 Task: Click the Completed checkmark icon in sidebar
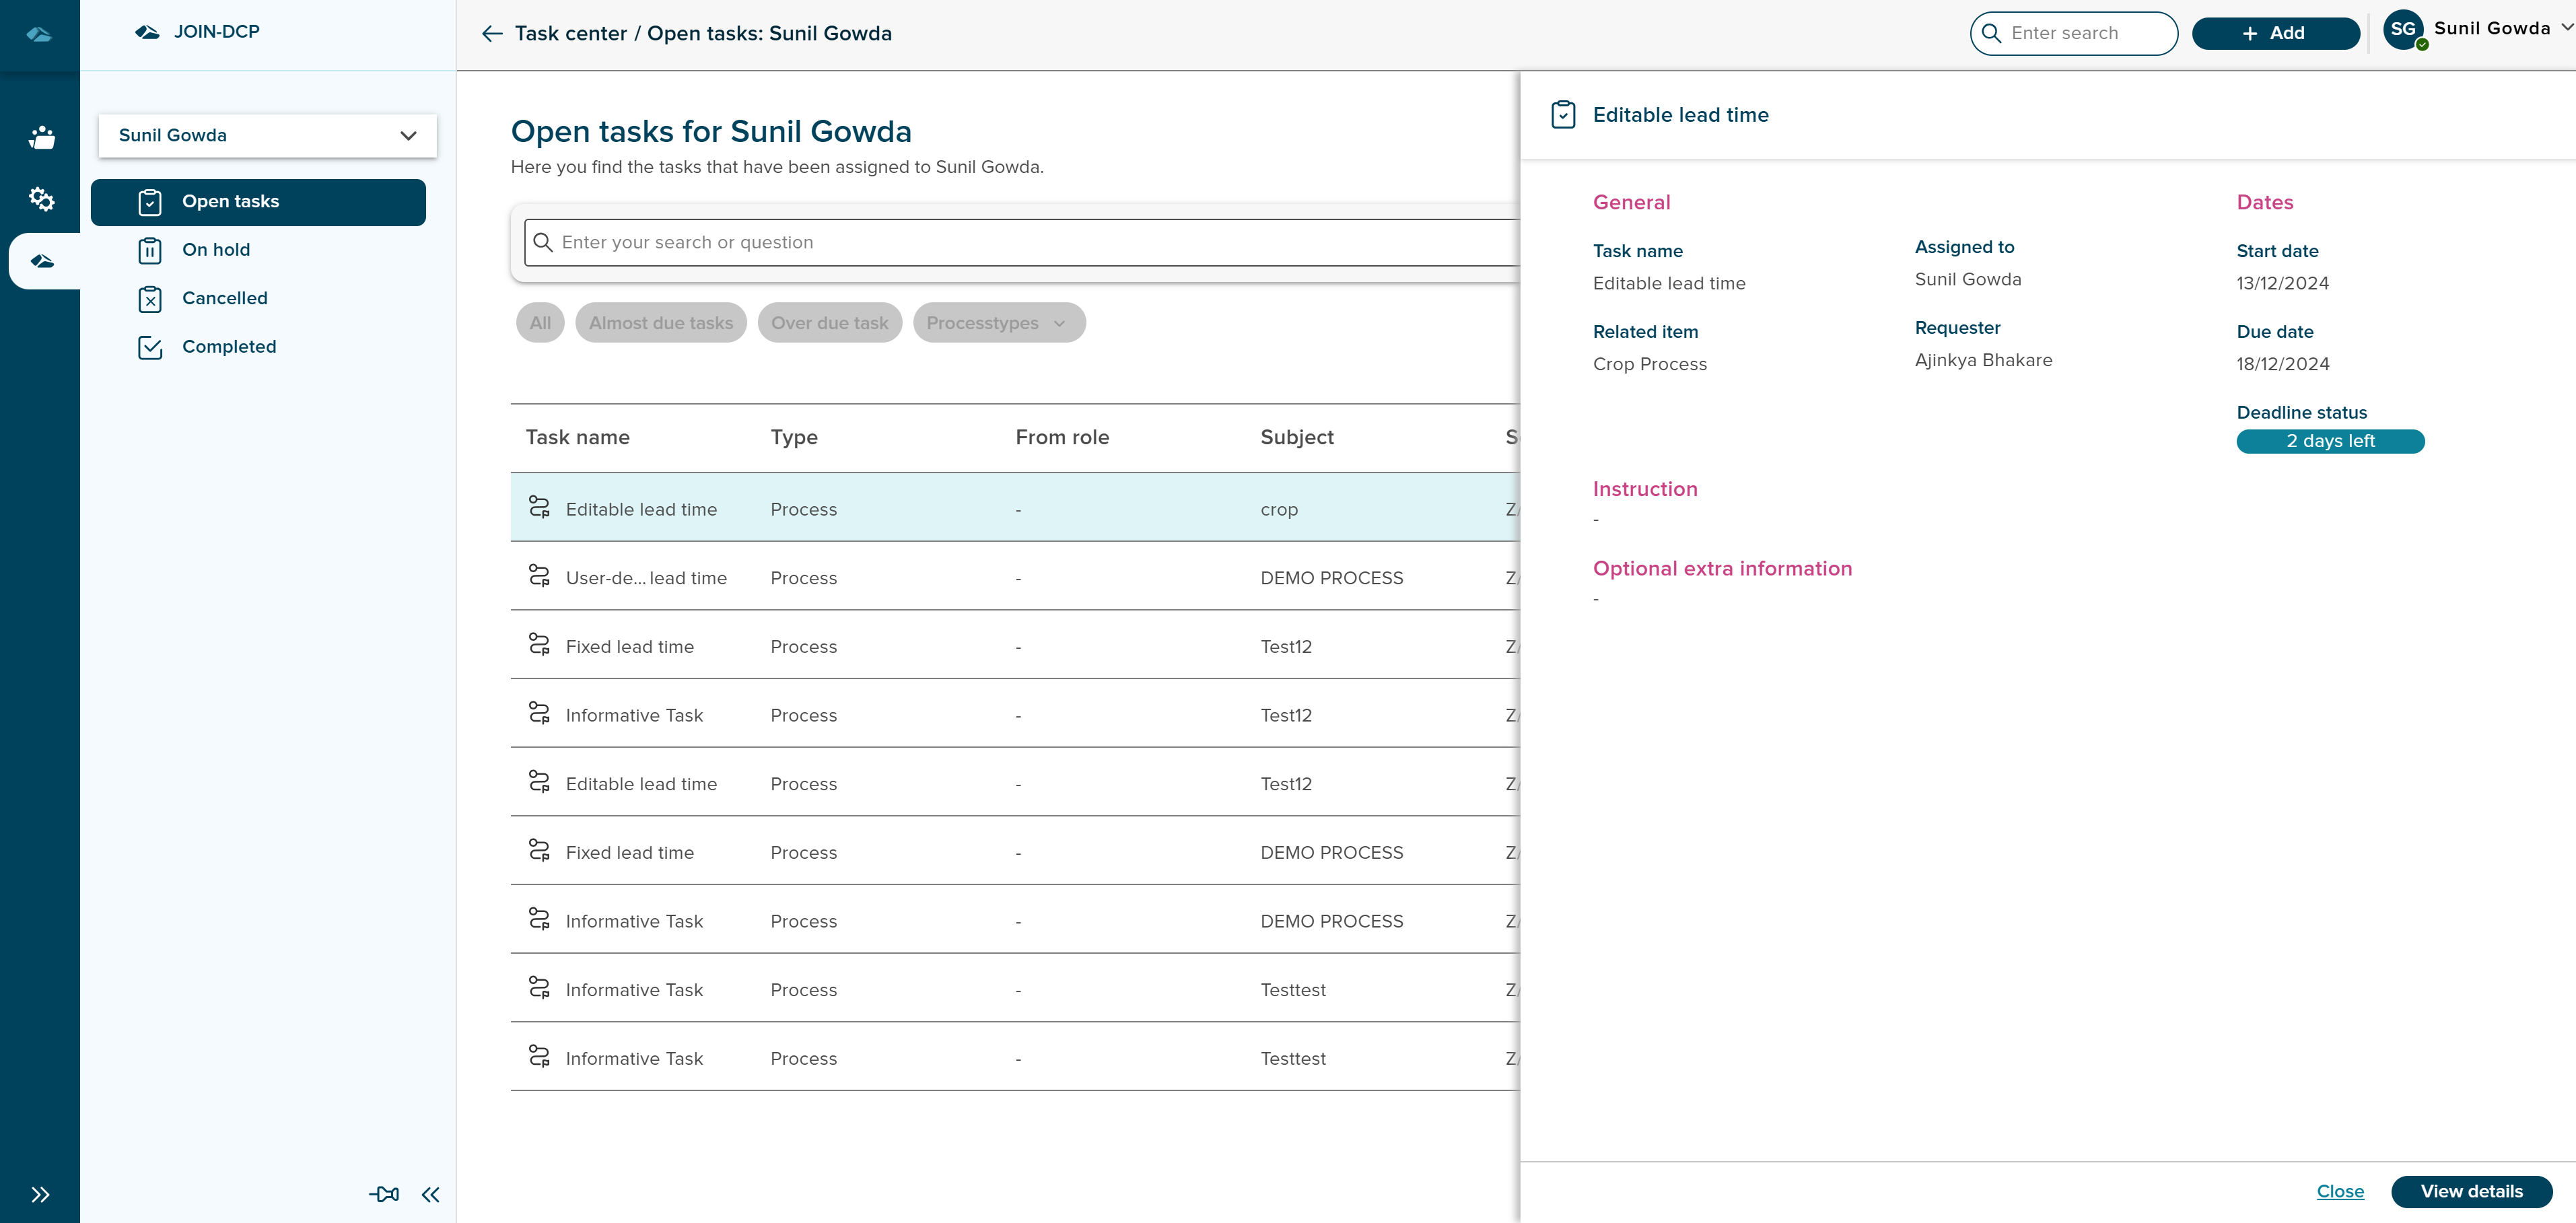click(x=150, y=347)
